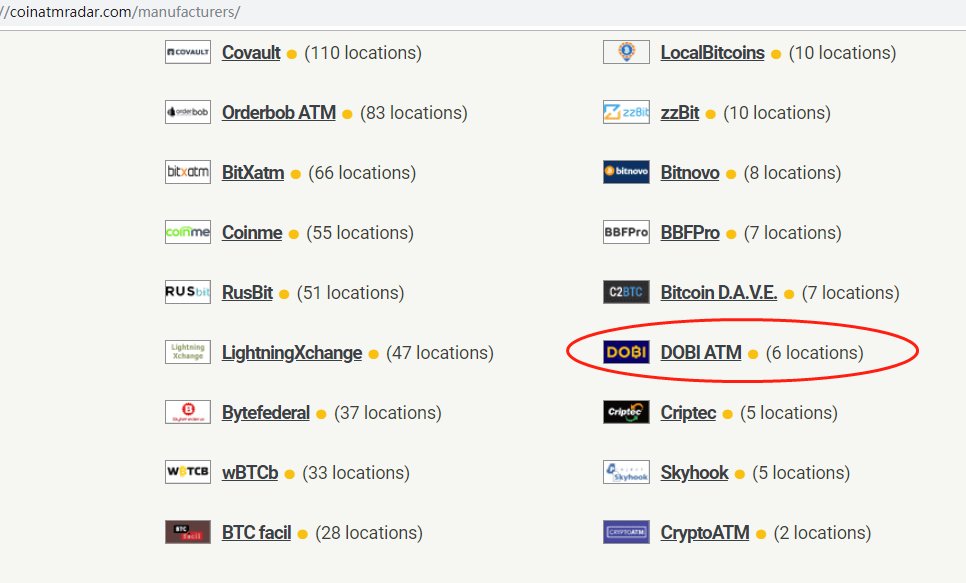Click the "(28 locations)" text by BTC facil
This screenshot has height=583, width=966.
tap(369, 532)
